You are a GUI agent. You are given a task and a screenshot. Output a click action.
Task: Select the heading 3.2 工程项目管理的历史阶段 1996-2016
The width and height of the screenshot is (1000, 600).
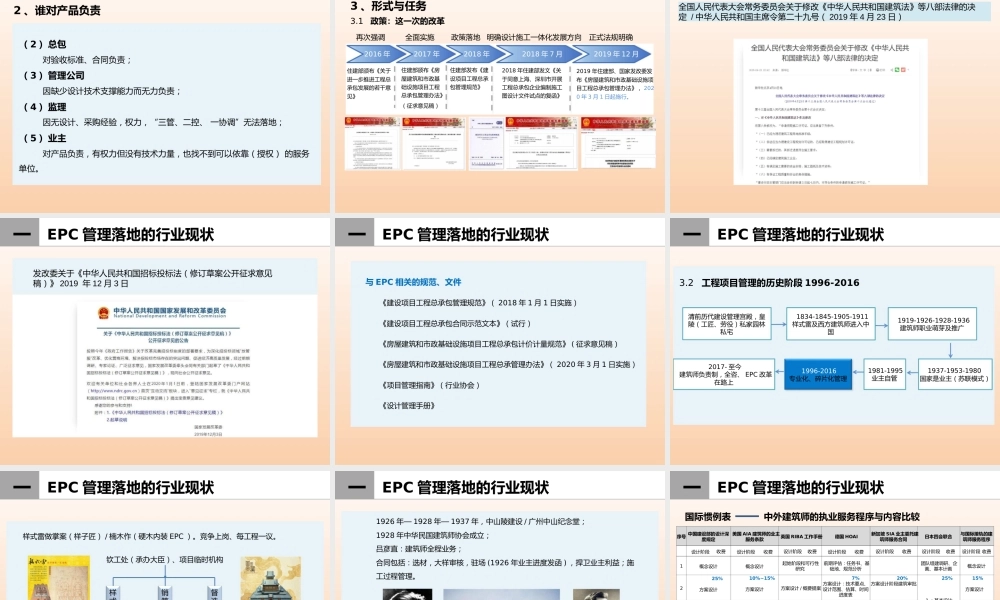(768, 282)
